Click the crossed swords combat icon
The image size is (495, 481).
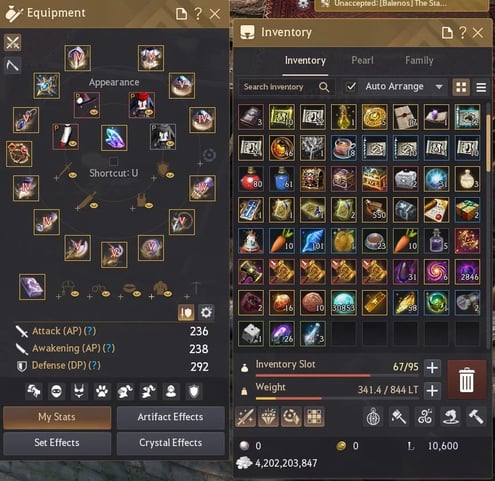pyautogui.click(x=13, y=43)
